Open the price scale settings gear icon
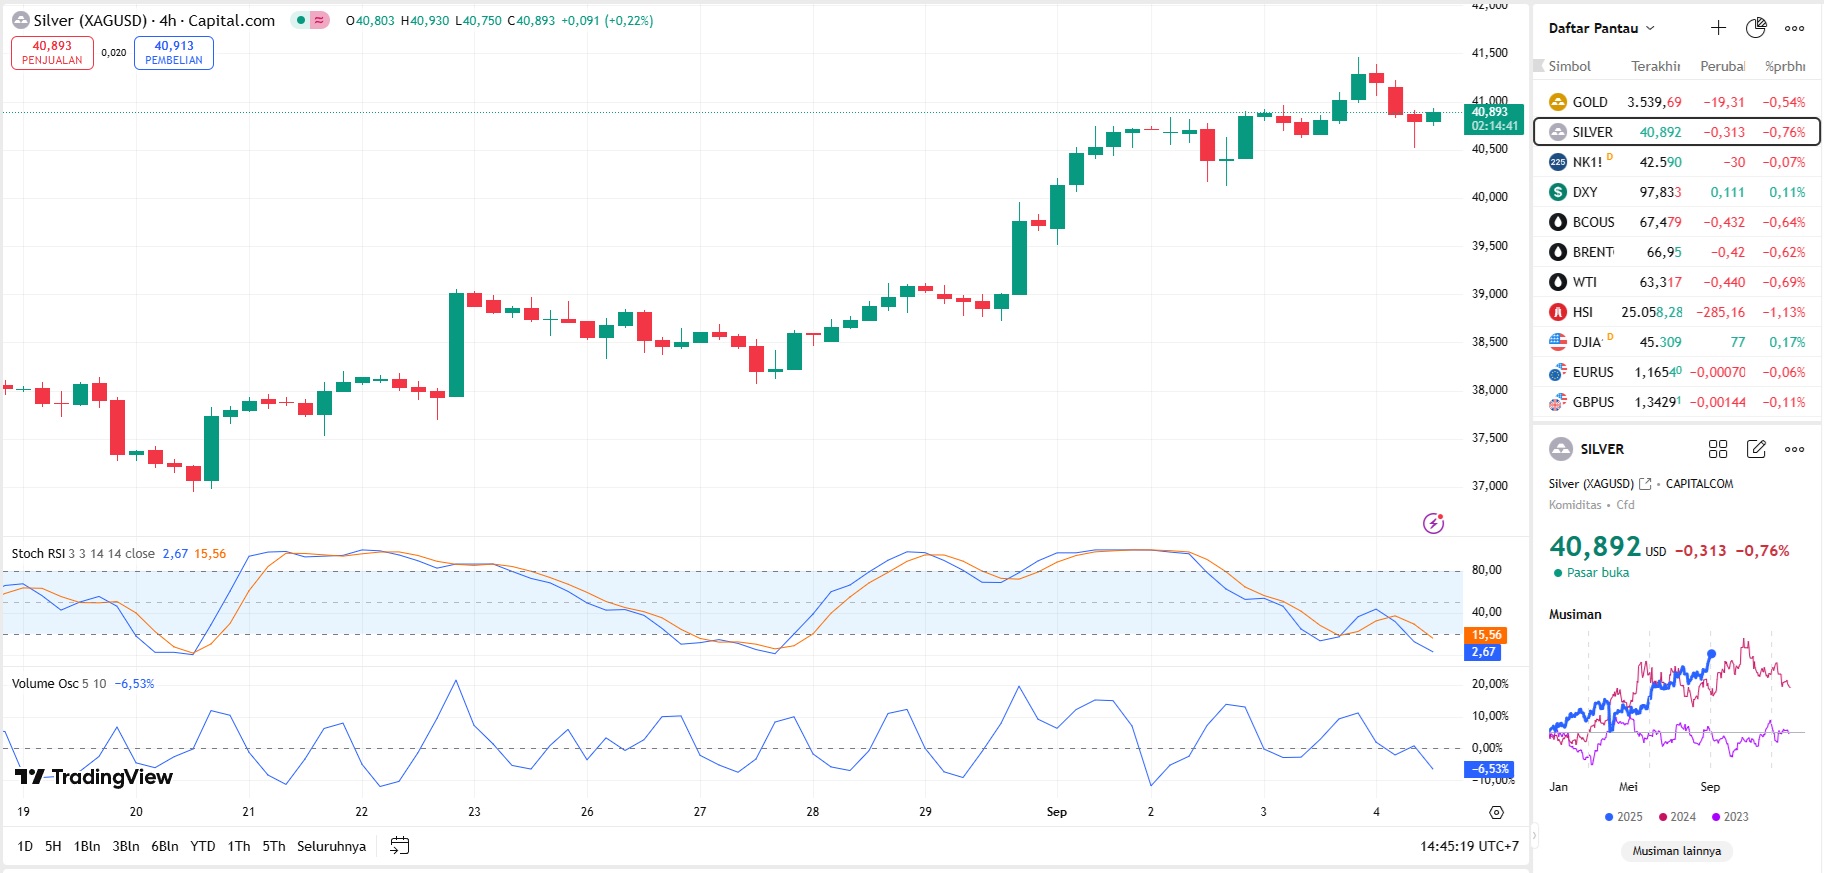 pyautogui.click(x=1496, y=812)
